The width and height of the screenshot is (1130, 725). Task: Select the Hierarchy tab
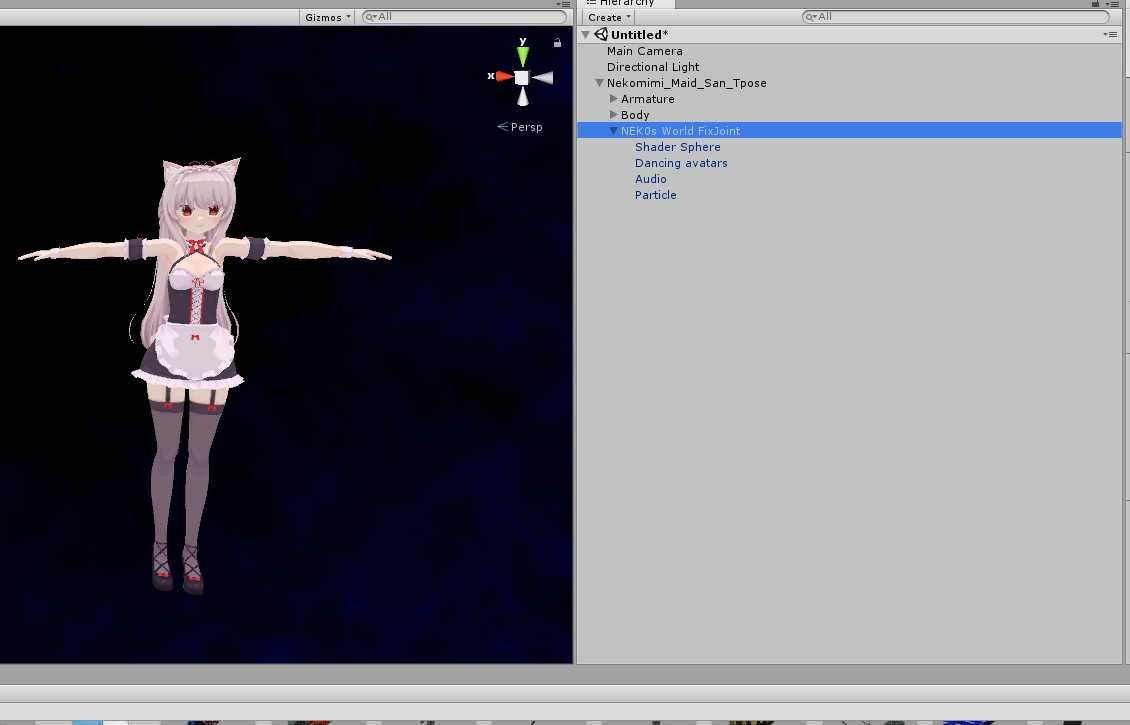pyautogui.click(x=626, y=4)
